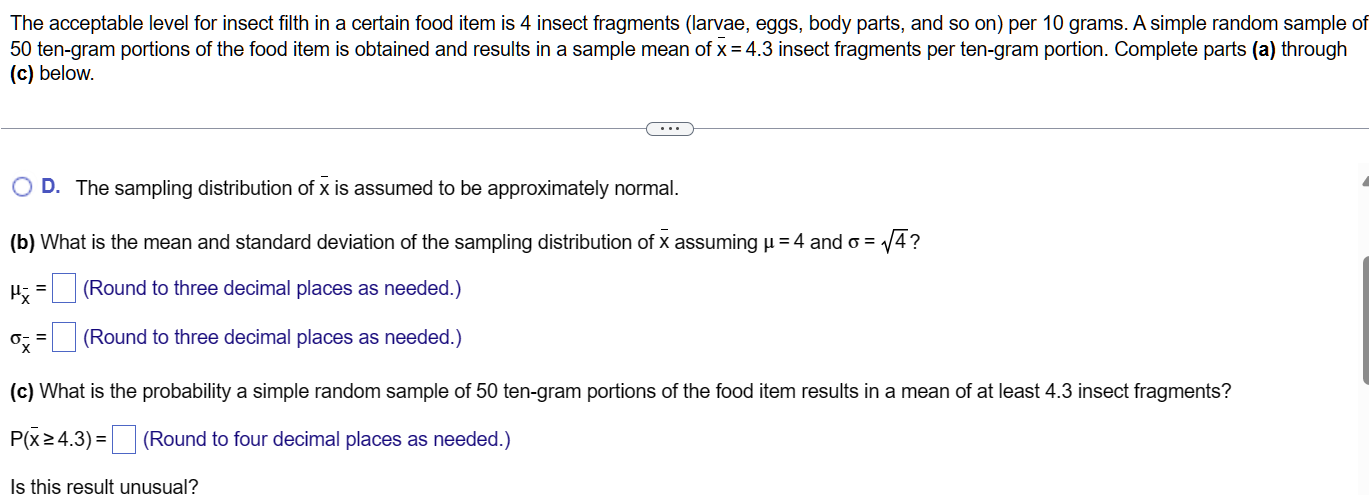Image resolution: width=1369 pixels, height=495 pixels.
Task: Click the bold blue "D." option letter
Action: 52,187
